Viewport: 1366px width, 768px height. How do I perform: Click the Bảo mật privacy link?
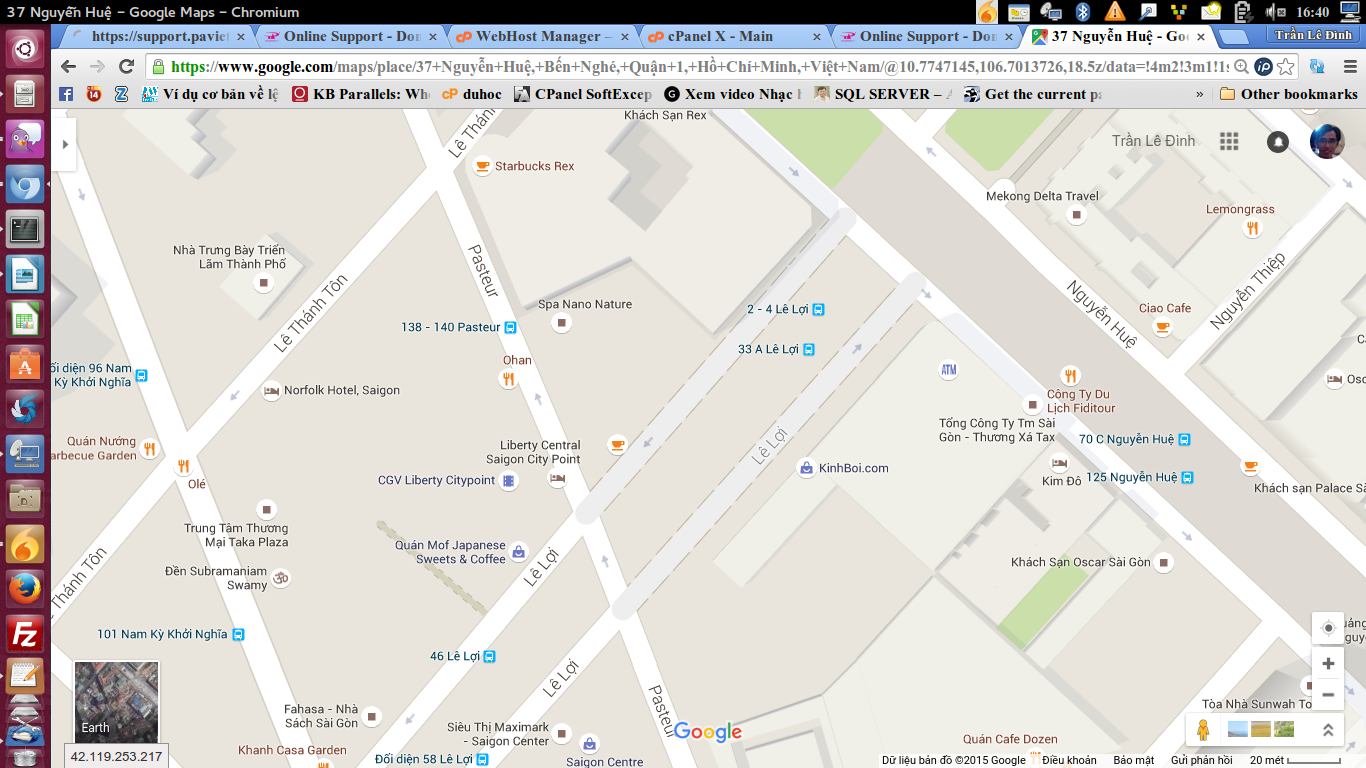point(1134,760)
